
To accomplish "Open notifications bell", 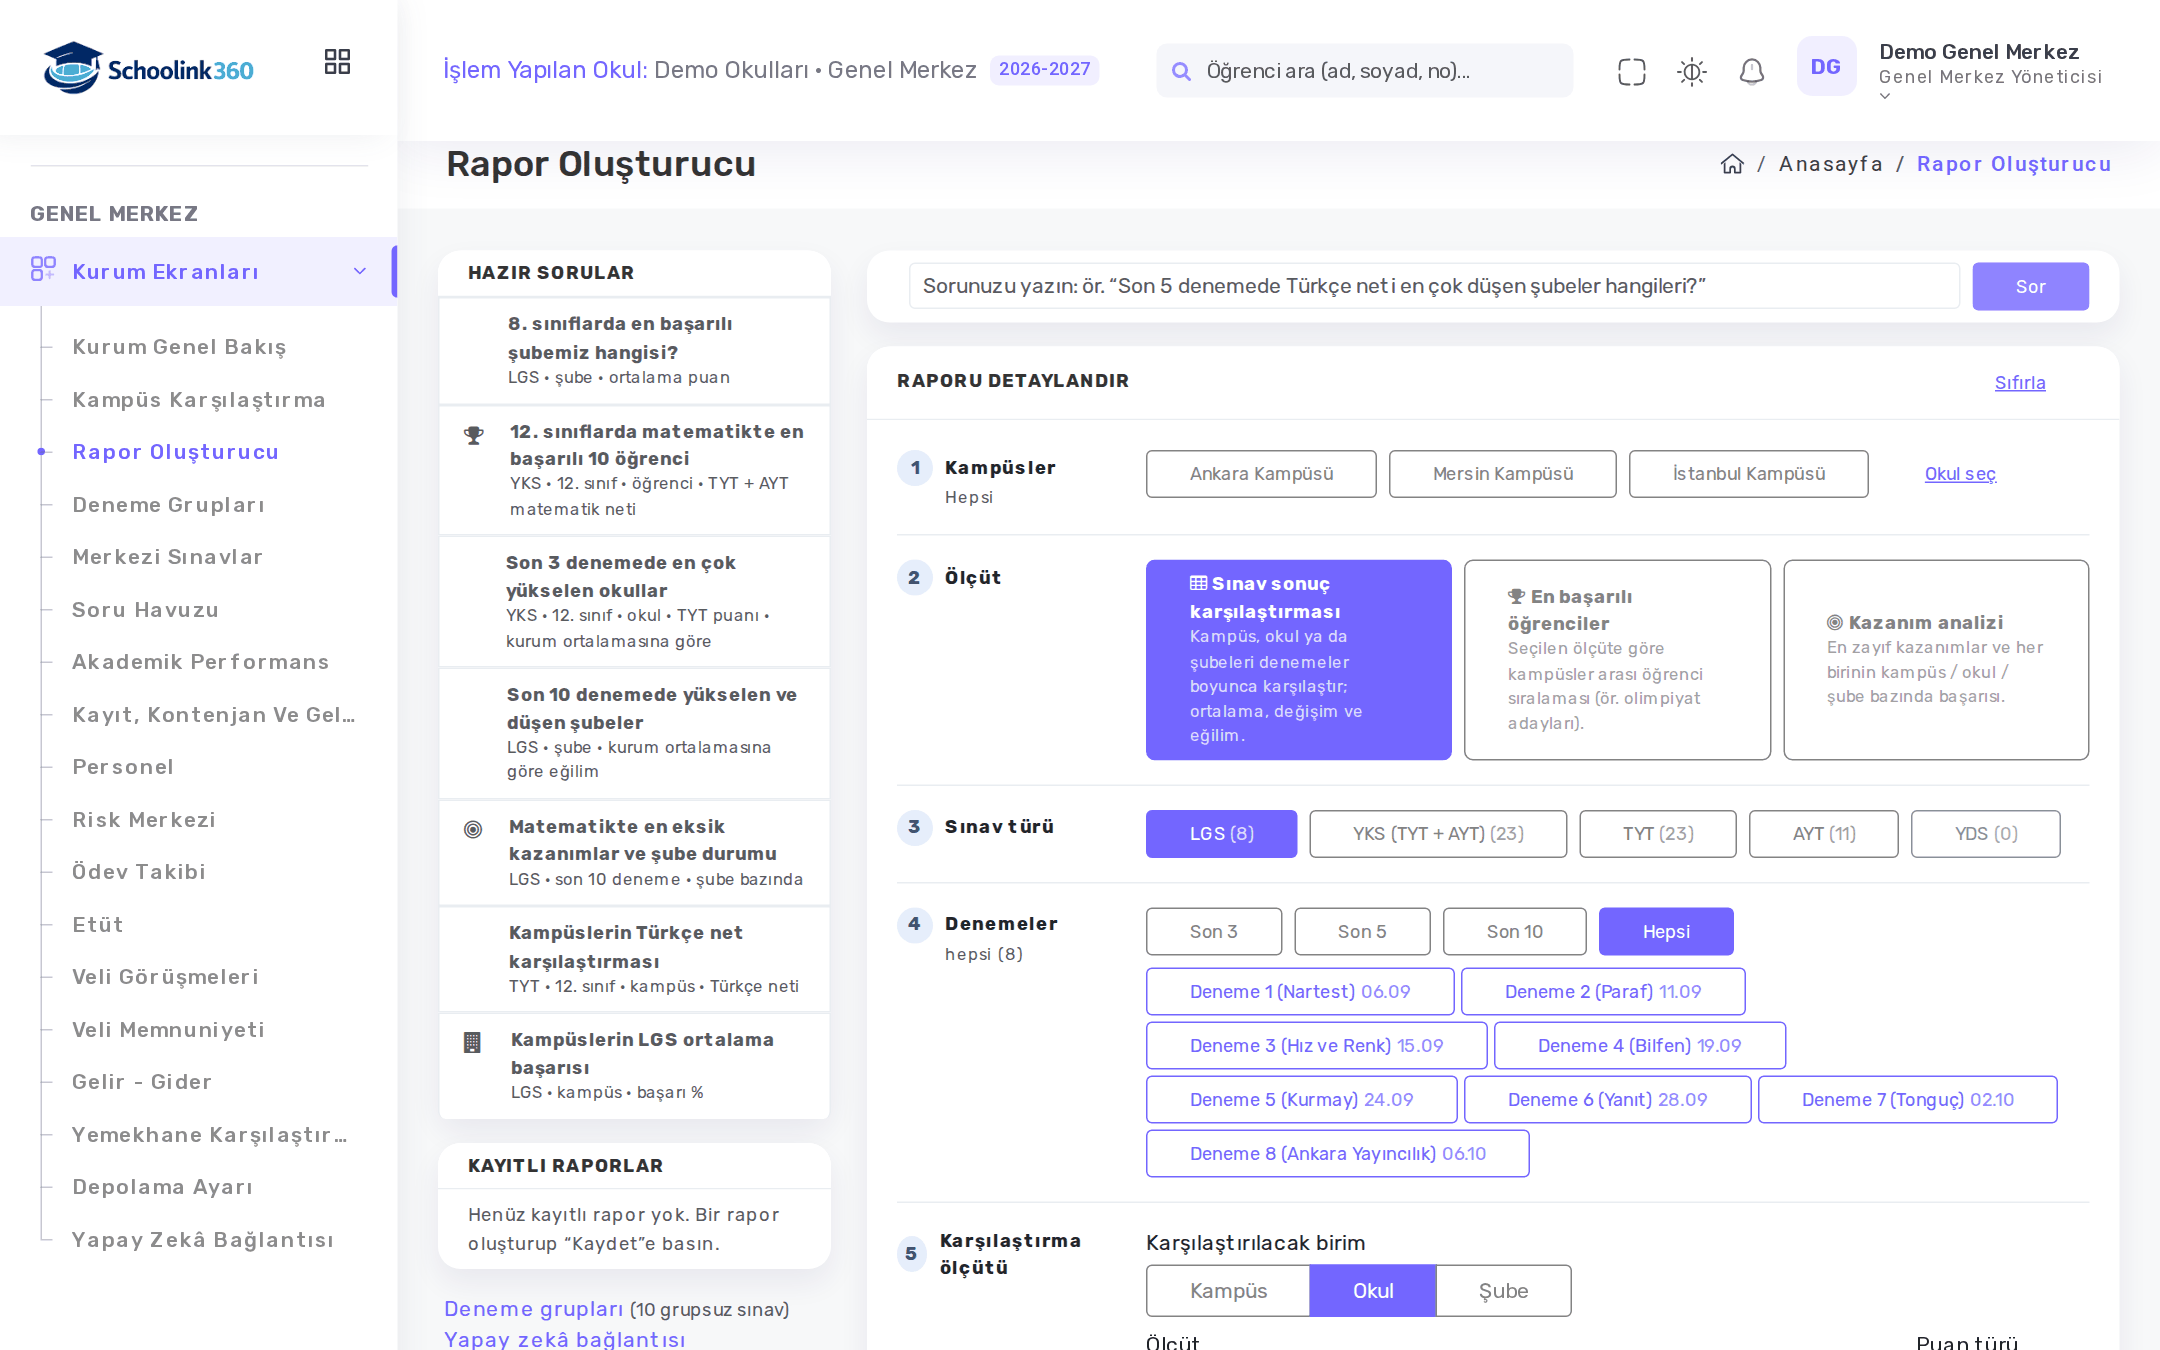I will [x=1751, y=71].
